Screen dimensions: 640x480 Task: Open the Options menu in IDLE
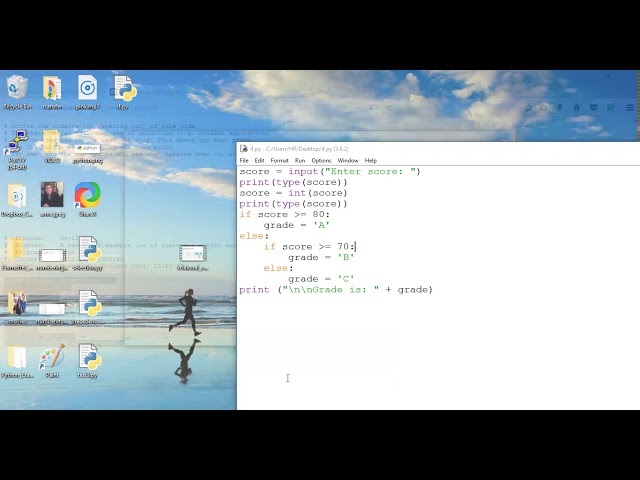click(321, 160)
